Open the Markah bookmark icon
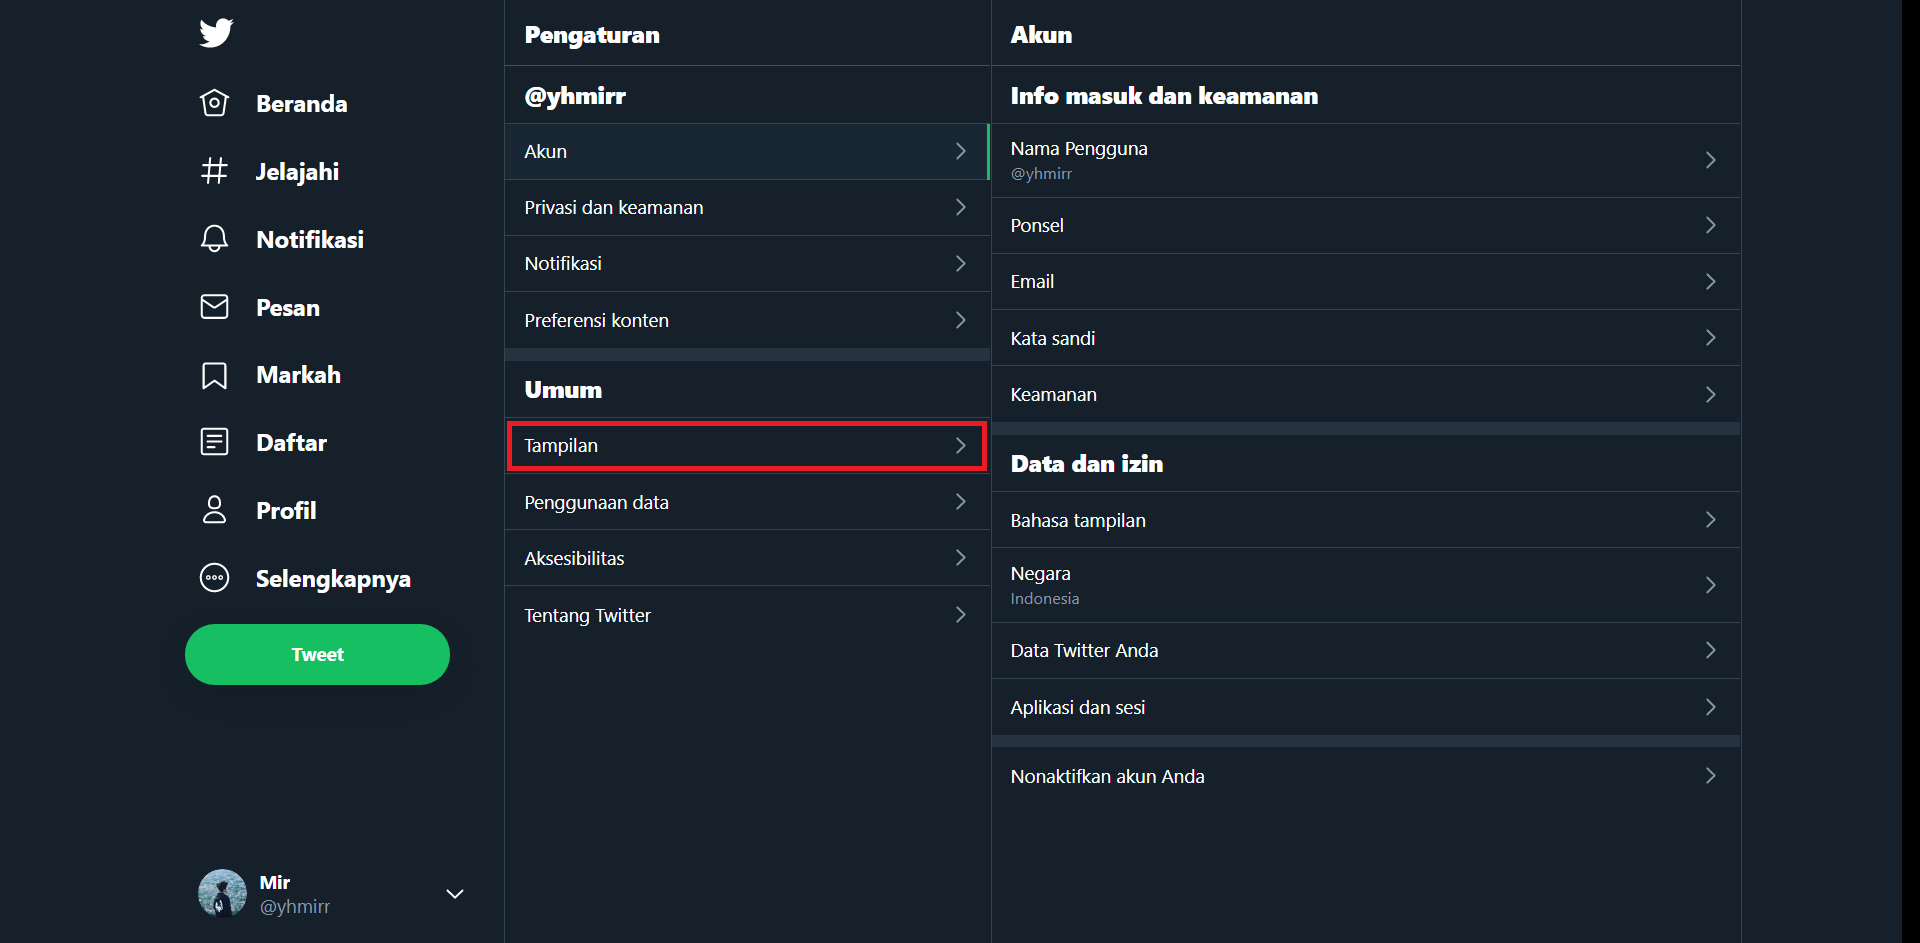This screenshot has height=943, width=1920. click(214, 375)
